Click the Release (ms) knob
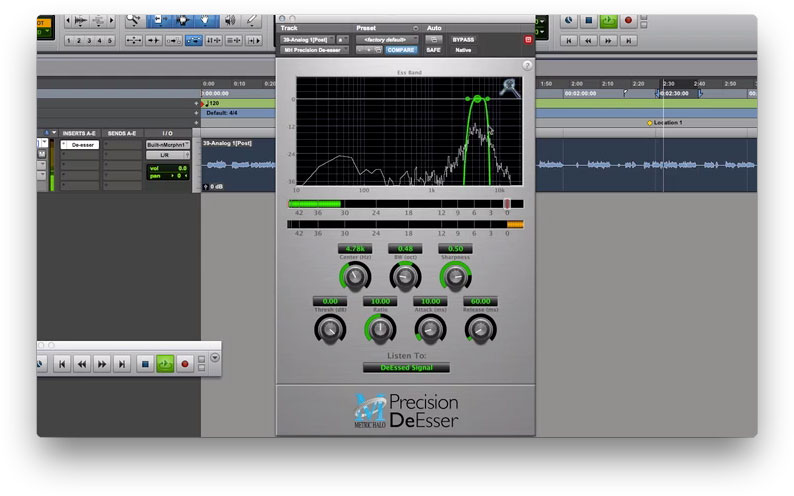 click(x=481, y=329)
